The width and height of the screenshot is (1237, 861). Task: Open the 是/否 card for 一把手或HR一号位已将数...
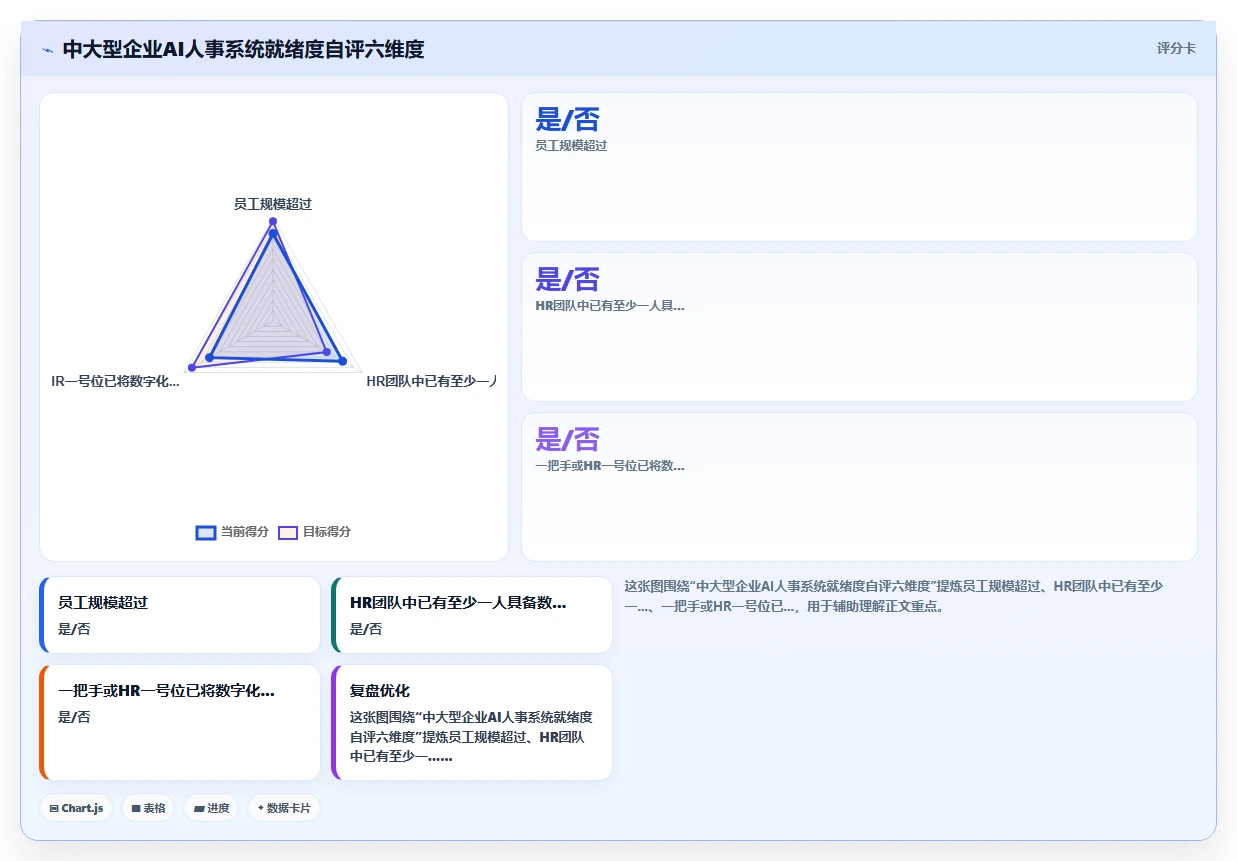(859, 487)
